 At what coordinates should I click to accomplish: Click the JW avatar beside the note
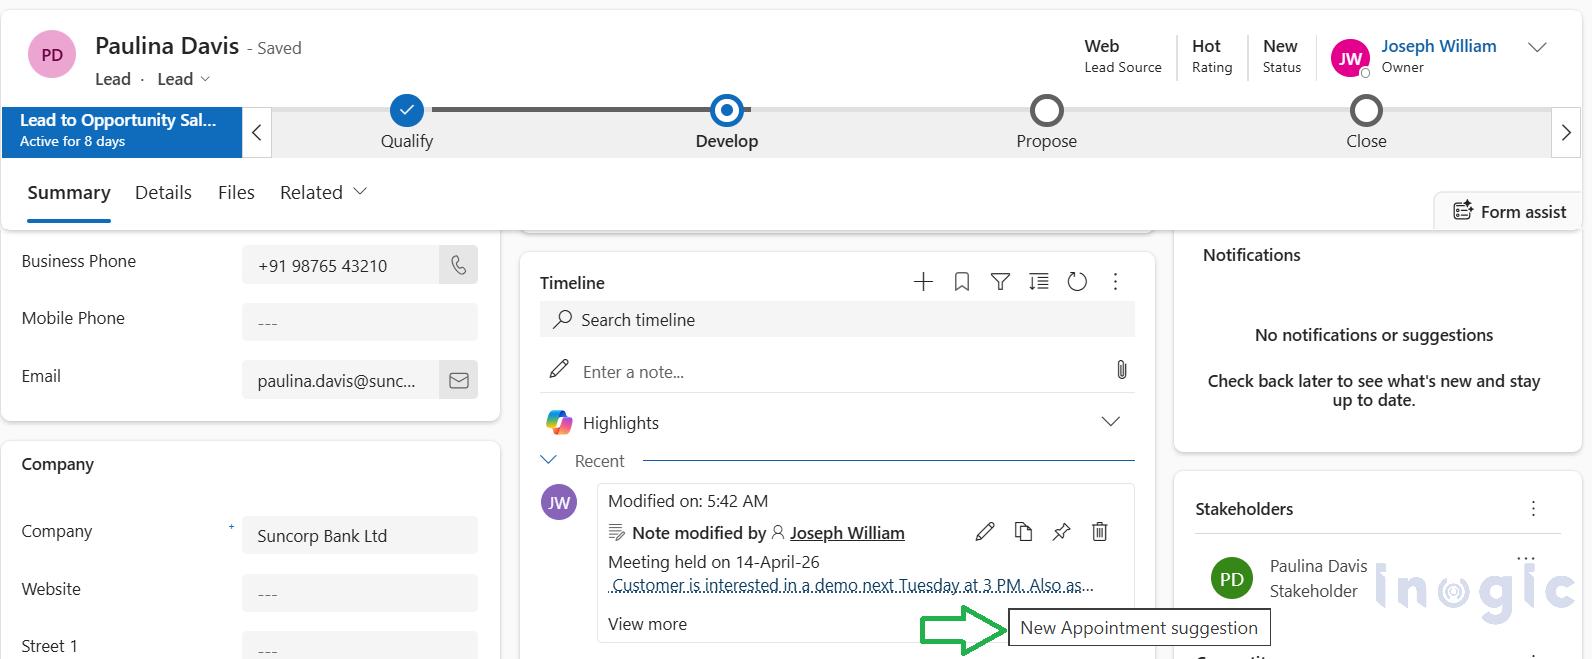pos(559,502)
